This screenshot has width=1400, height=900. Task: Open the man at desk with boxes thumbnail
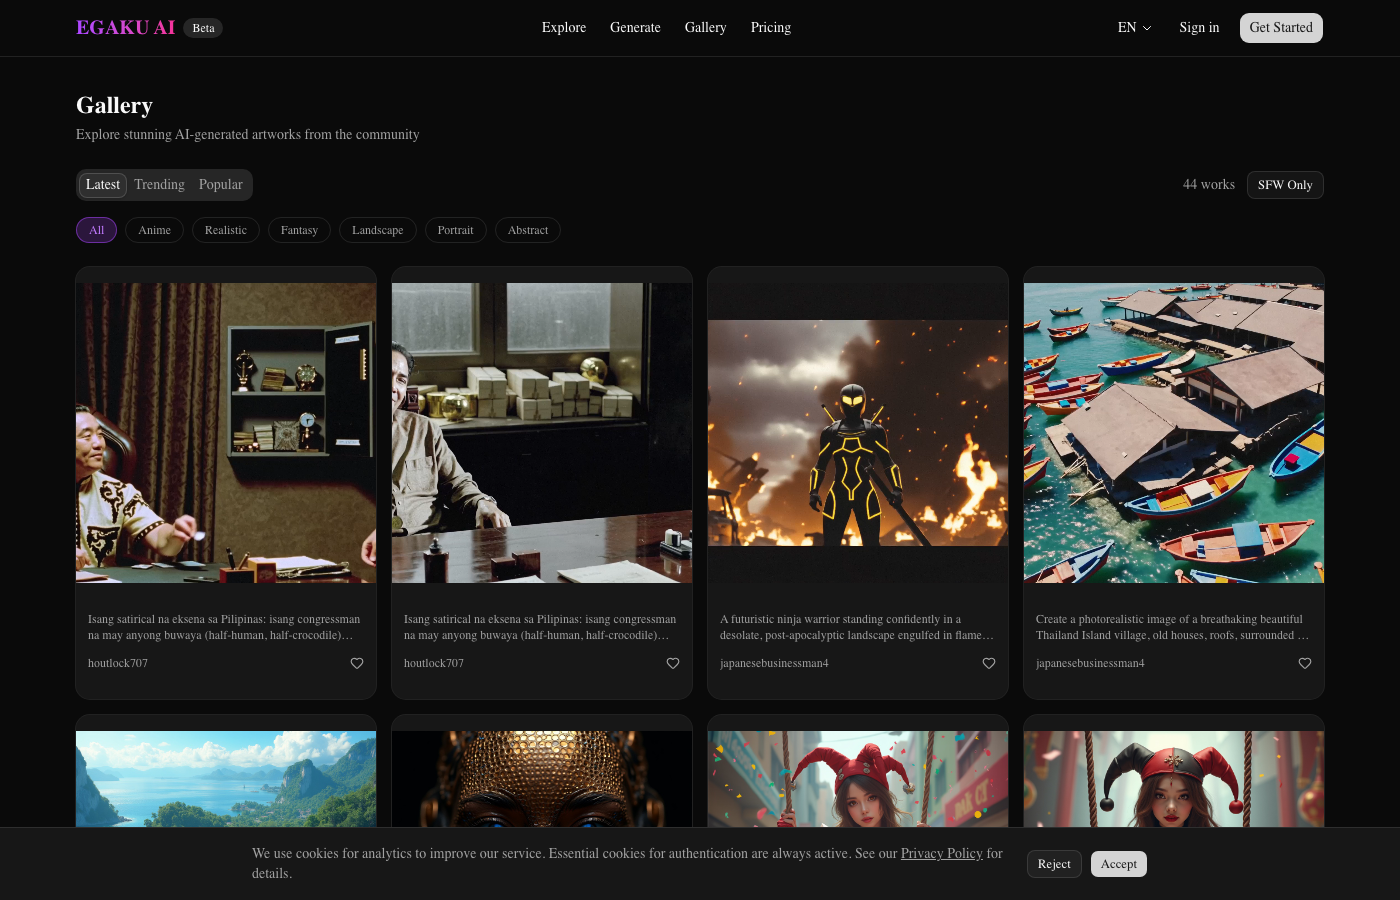[x=542, y=433]
